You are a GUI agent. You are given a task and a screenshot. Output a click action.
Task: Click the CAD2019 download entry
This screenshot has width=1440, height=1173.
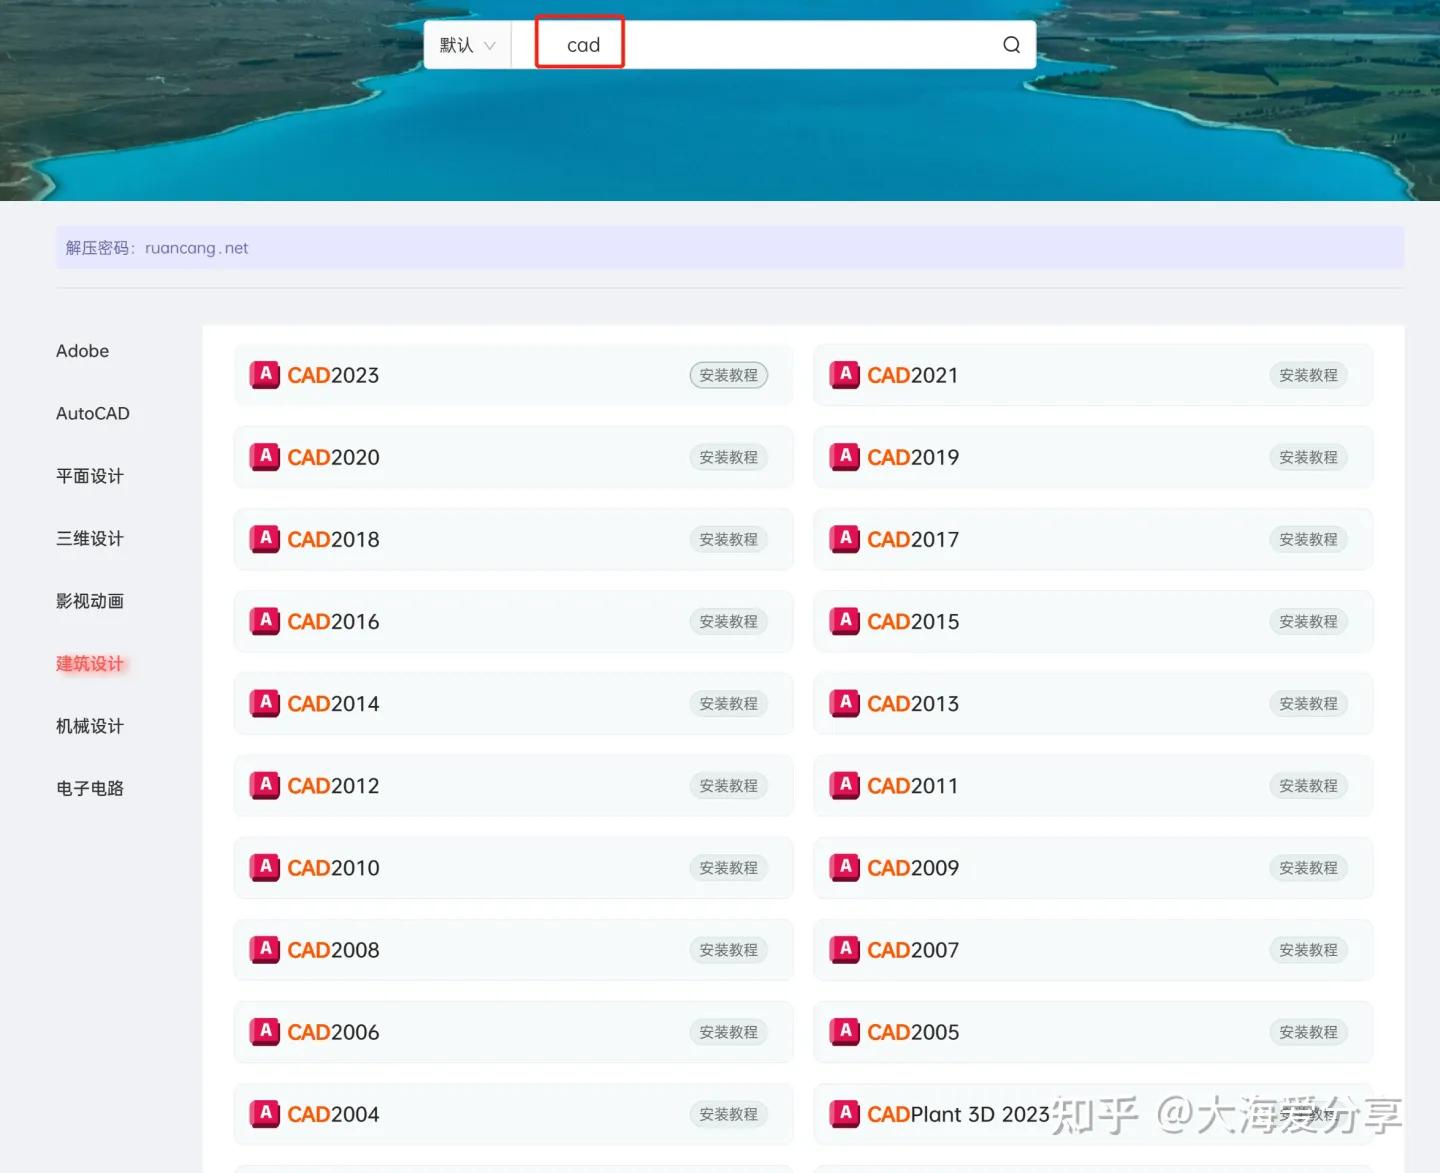click(1093, 457)
